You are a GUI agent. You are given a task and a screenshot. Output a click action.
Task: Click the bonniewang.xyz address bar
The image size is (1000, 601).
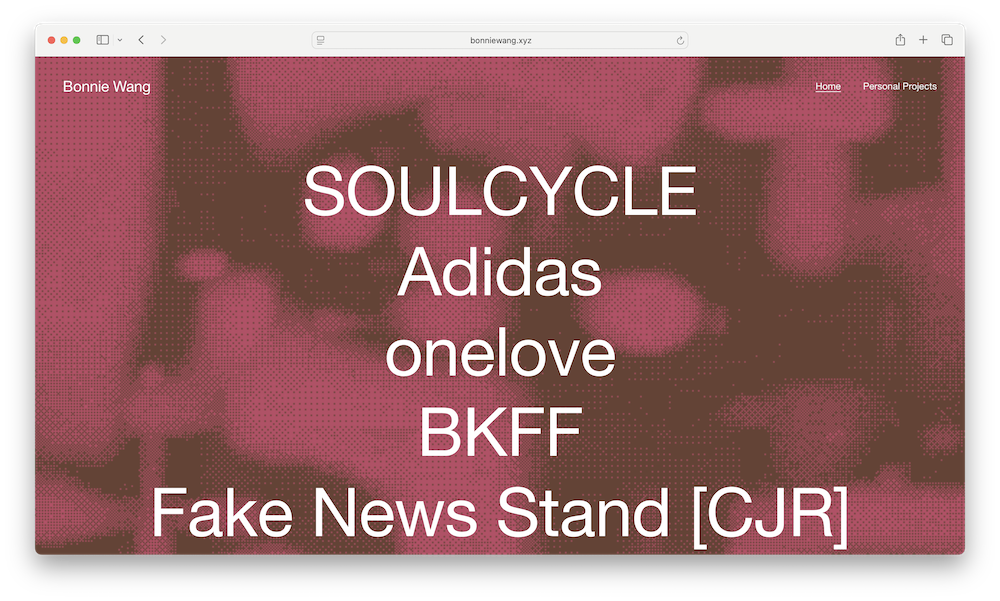500,40
